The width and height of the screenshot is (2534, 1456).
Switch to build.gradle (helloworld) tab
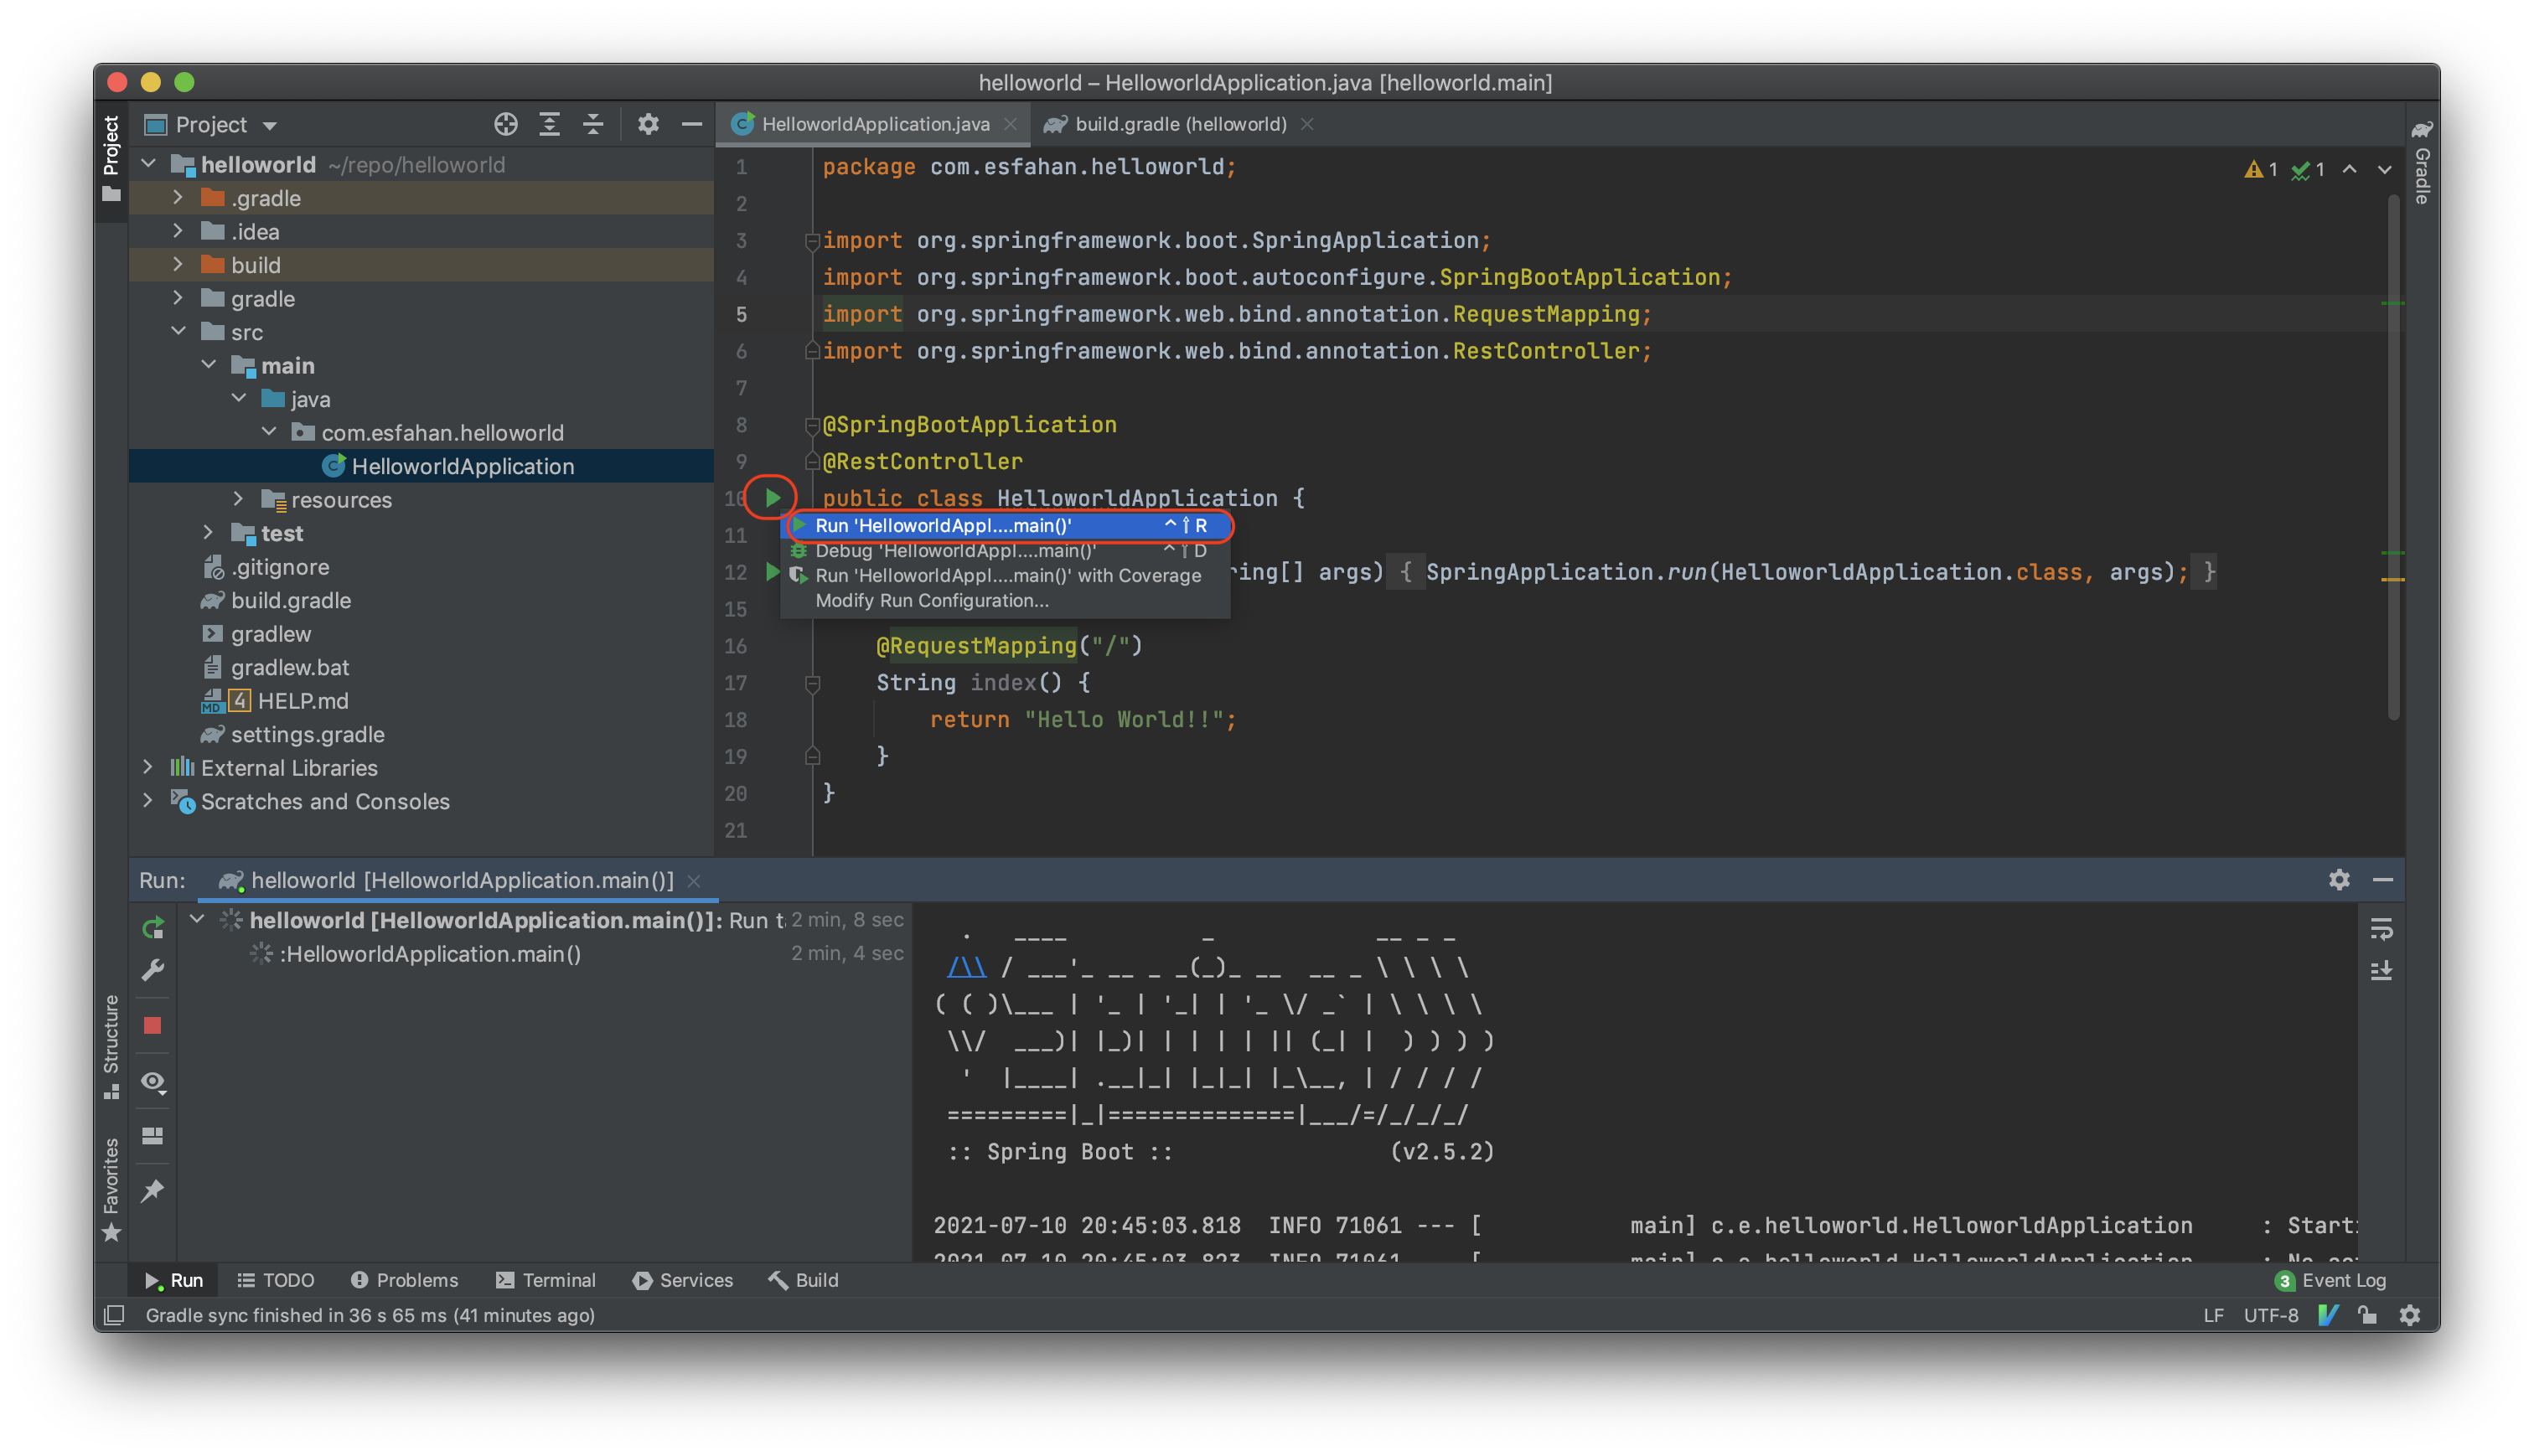pyautogui.click(x=1180, y=124)
